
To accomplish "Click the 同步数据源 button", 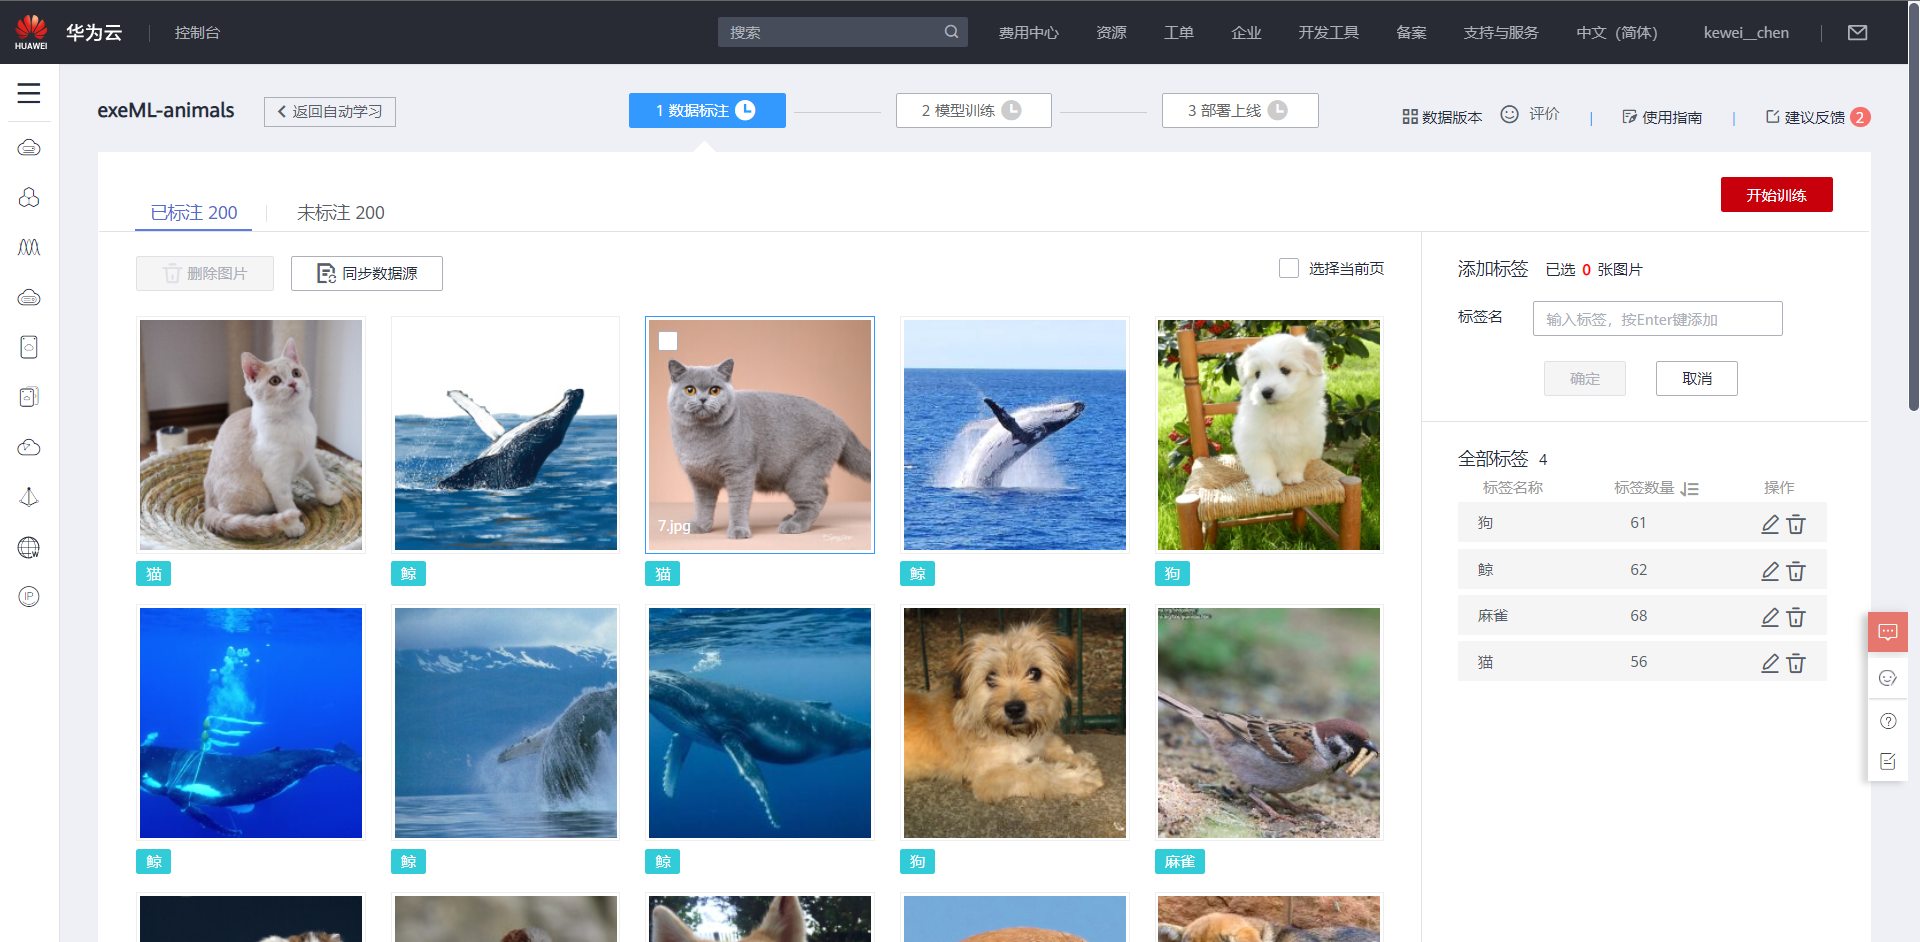I will [x=367, y=273].
